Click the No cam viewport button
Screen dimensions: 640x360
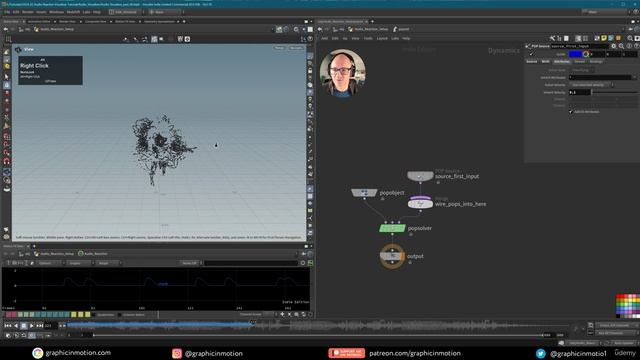pyautogui.click(x=296, y=48)
